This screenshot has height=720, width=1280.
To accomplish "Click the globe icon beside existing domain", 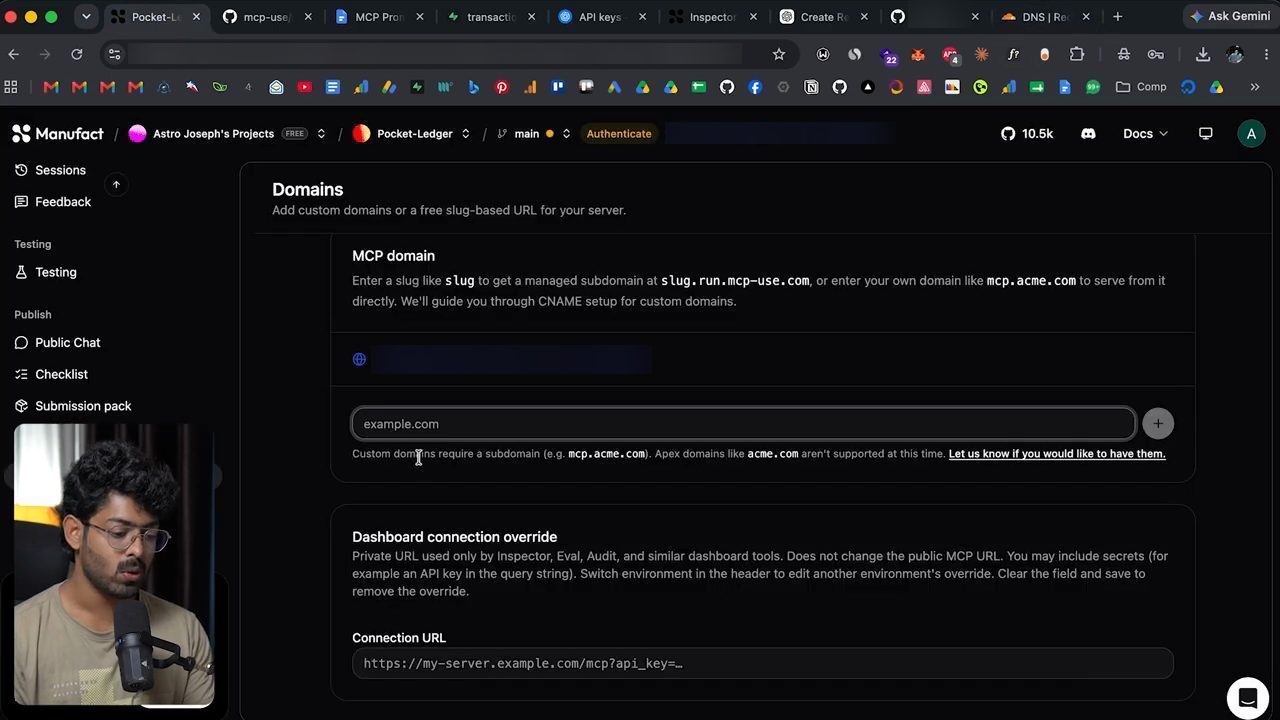I will tap(359, 359).
